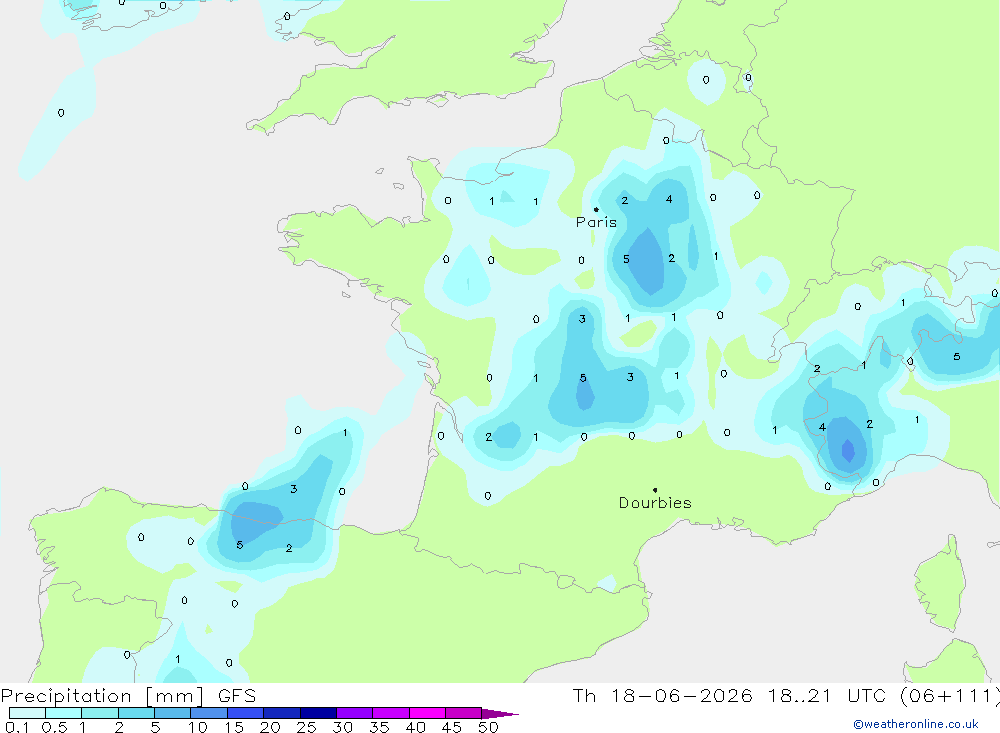Screen dimensions: 1000x733
Task: Pick the 30–35 mm legend swatch
Action: click(x=355, y=713)
